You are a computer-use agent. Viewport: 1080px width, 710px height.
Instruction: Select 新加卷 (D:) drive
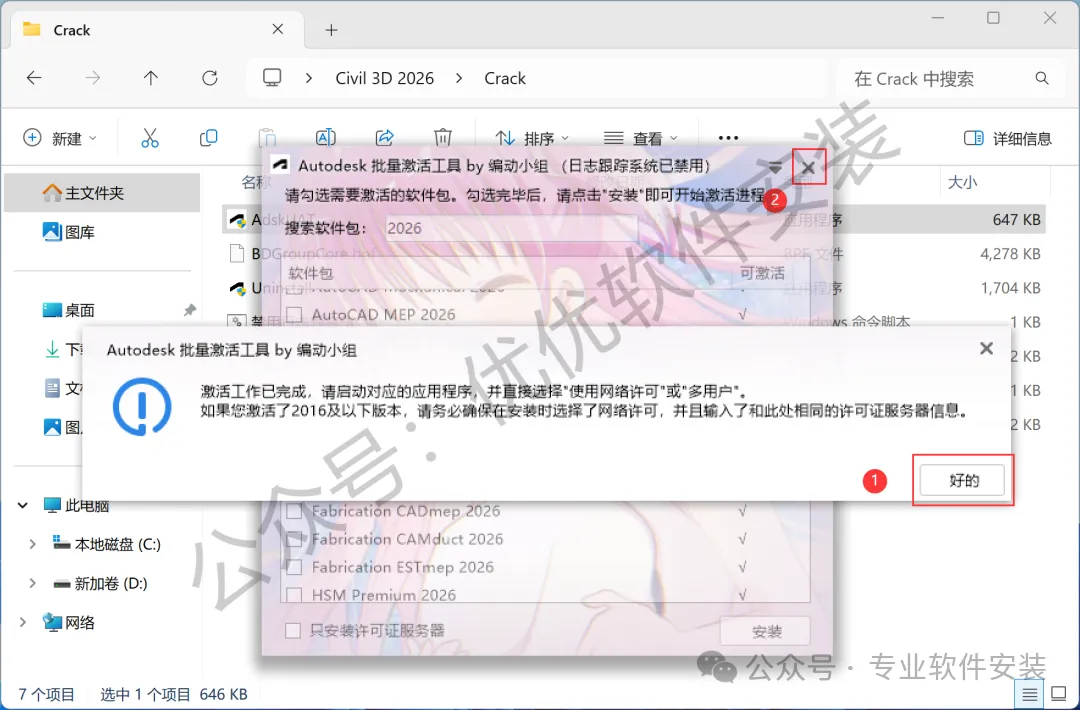101,583
